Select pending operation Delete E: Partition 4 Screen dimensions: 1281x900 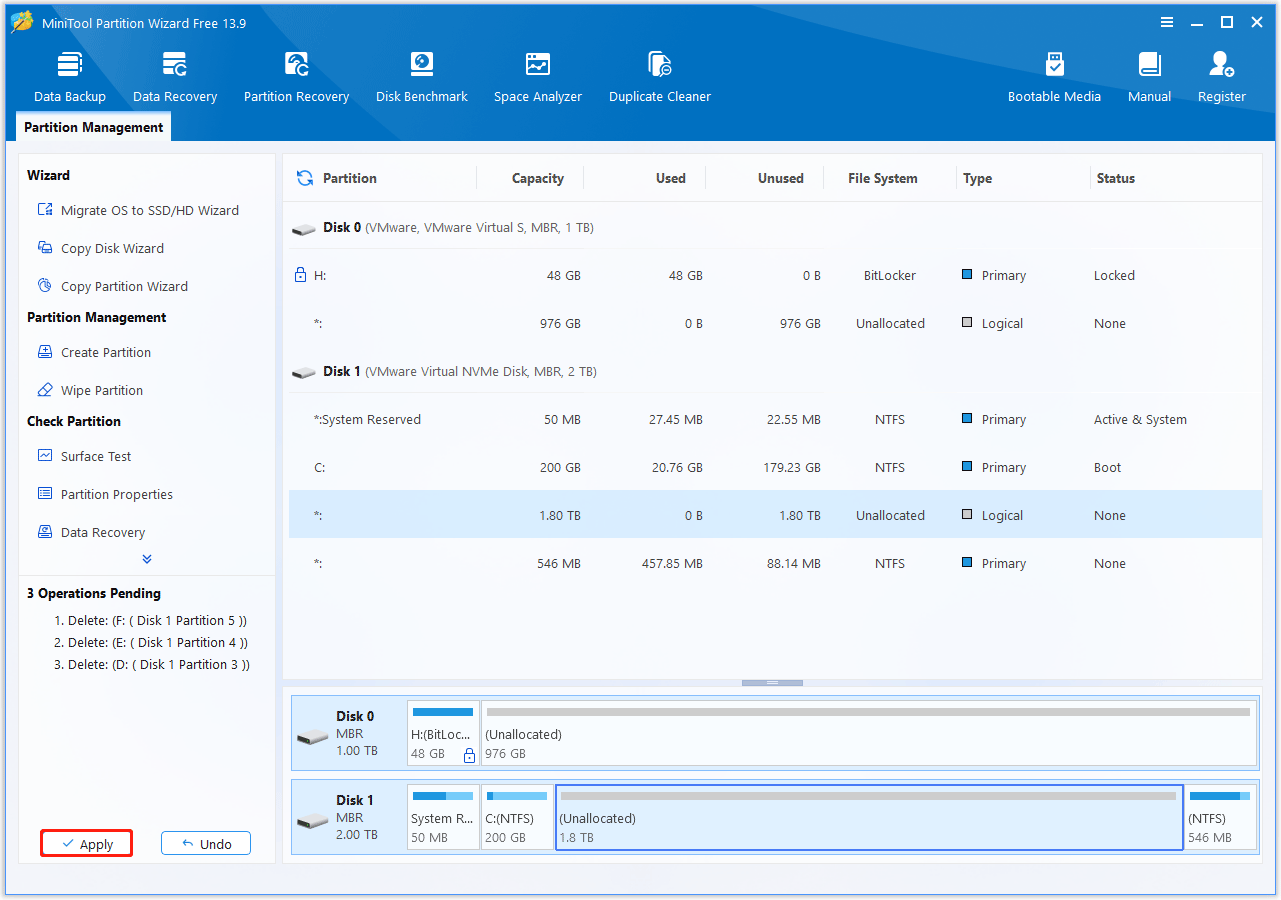(151, 642)
